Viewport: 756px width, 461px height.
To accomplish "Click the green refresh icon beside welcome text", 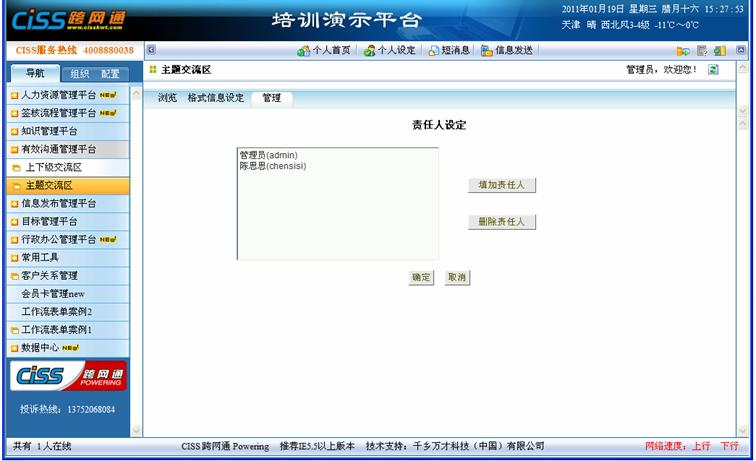I will pos(713,70).
